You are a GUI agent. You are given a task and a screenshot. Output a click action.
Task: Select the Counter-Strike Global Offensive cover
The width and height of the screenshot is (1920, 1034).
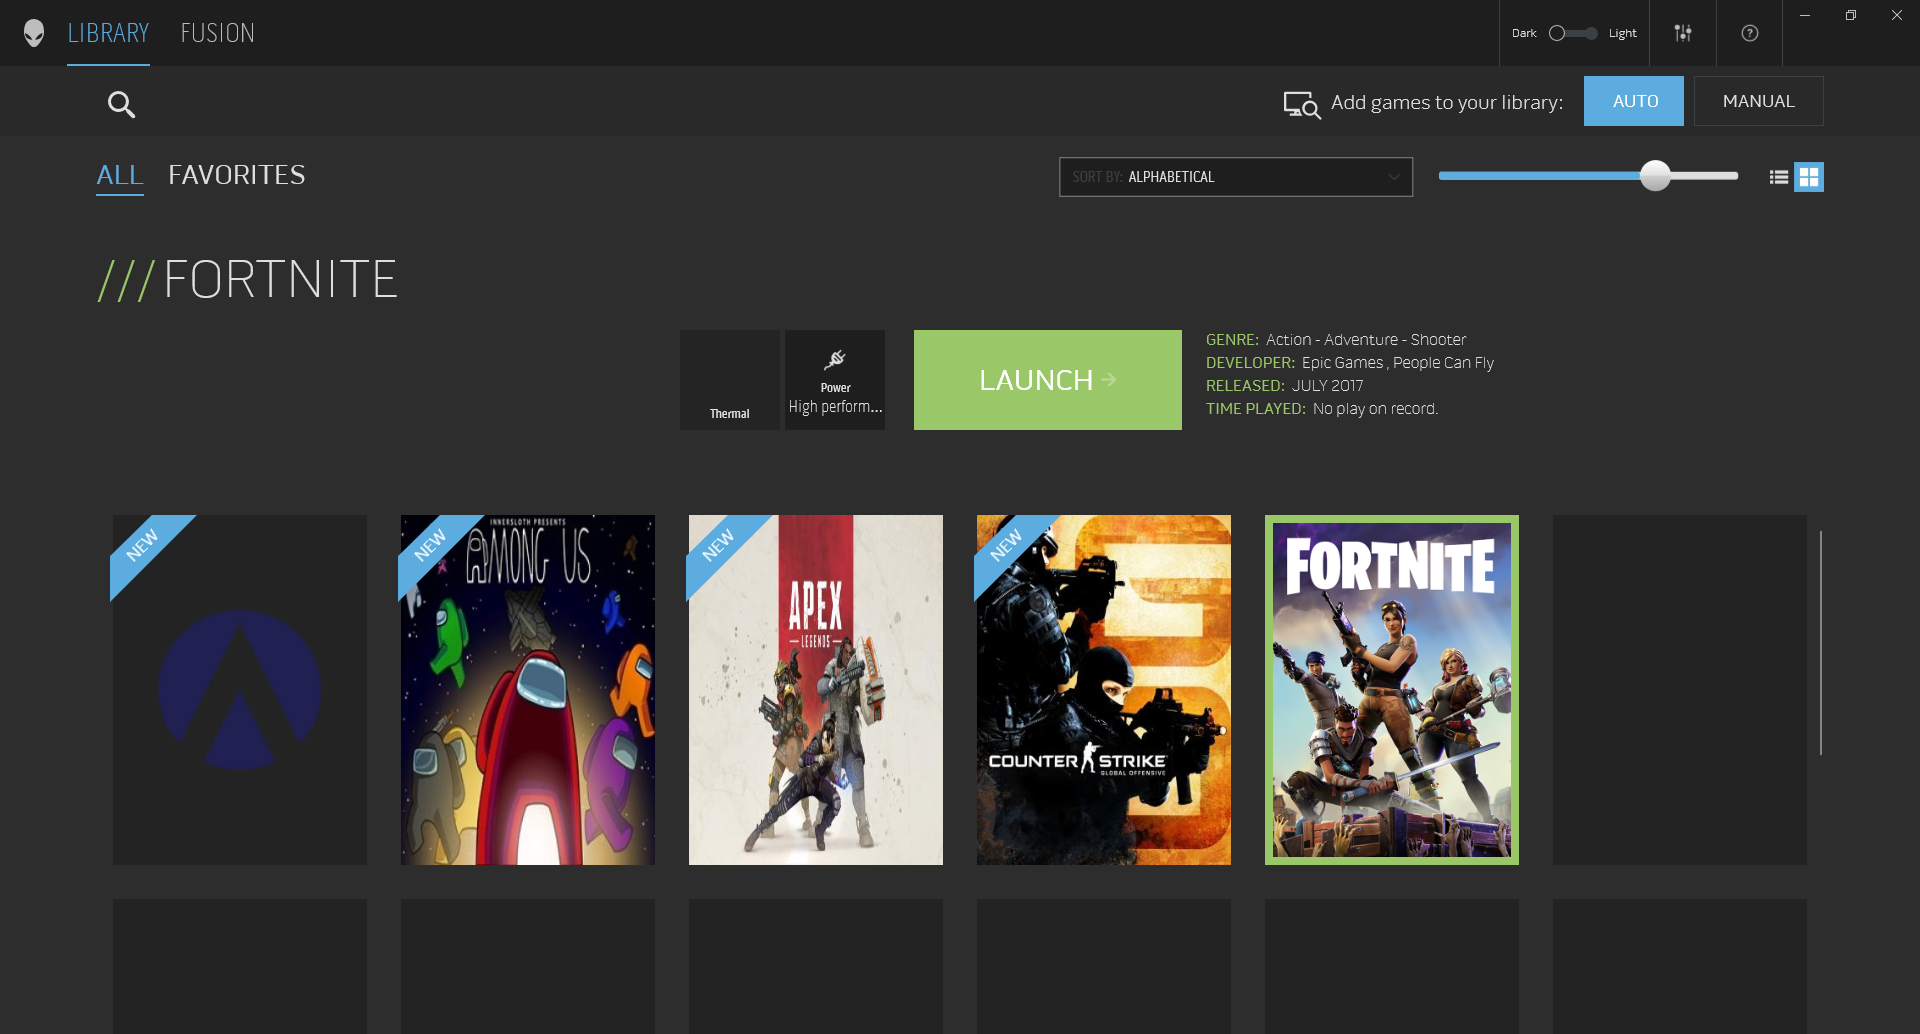[x=1104, y=690]
